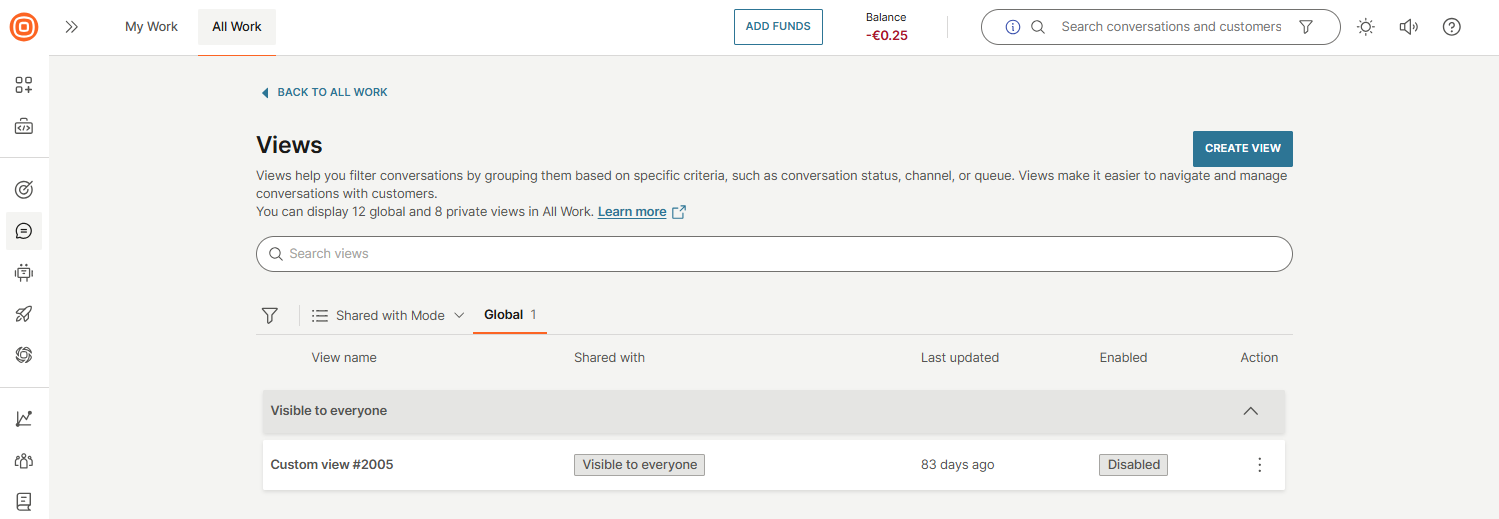Expand the sidebar with double-chevron icon
1499x519 pixels.
[x=72, y=27]
